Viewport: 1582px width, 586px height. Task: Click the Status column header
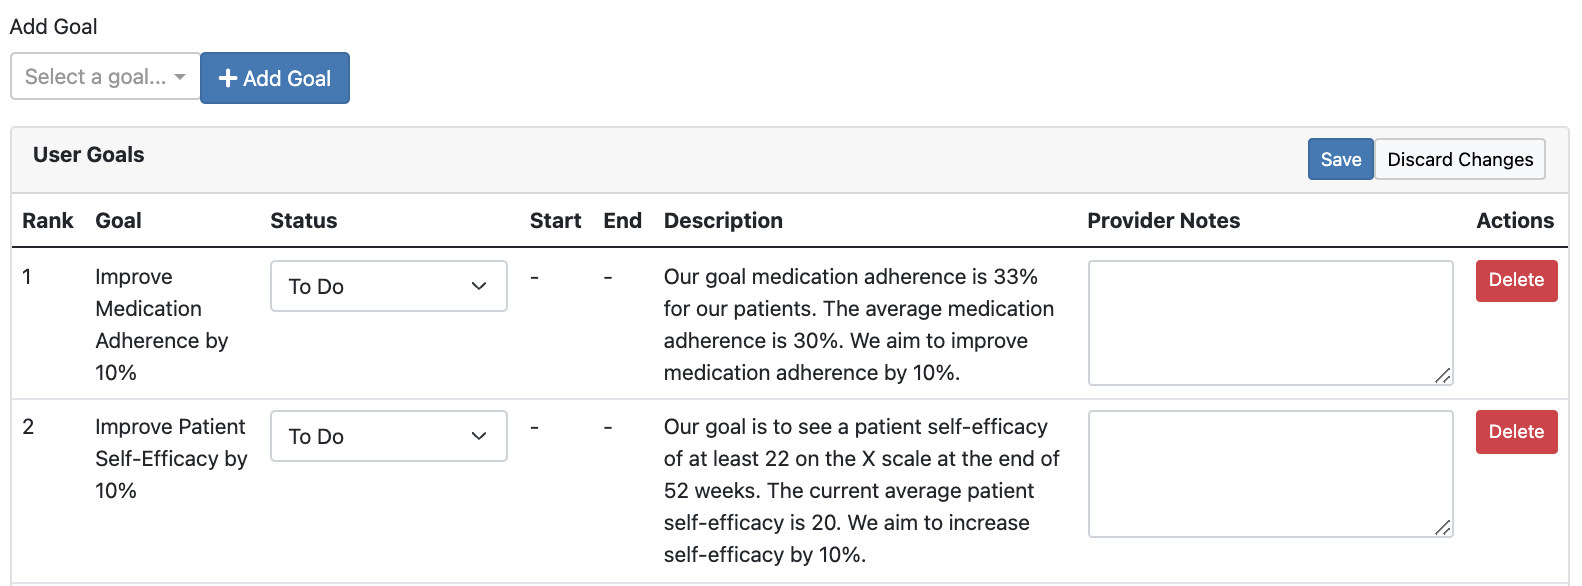click(304, 221)
